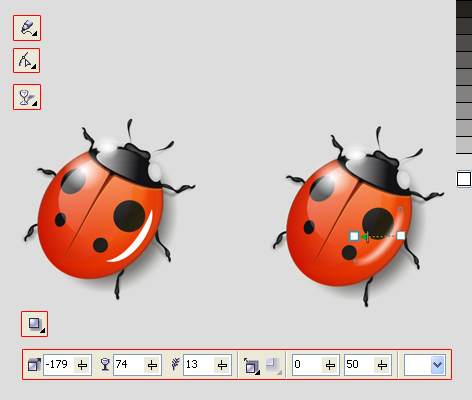
Task: Pick the white color swatch
Action: pyautogui.click(x=464, y=179)
